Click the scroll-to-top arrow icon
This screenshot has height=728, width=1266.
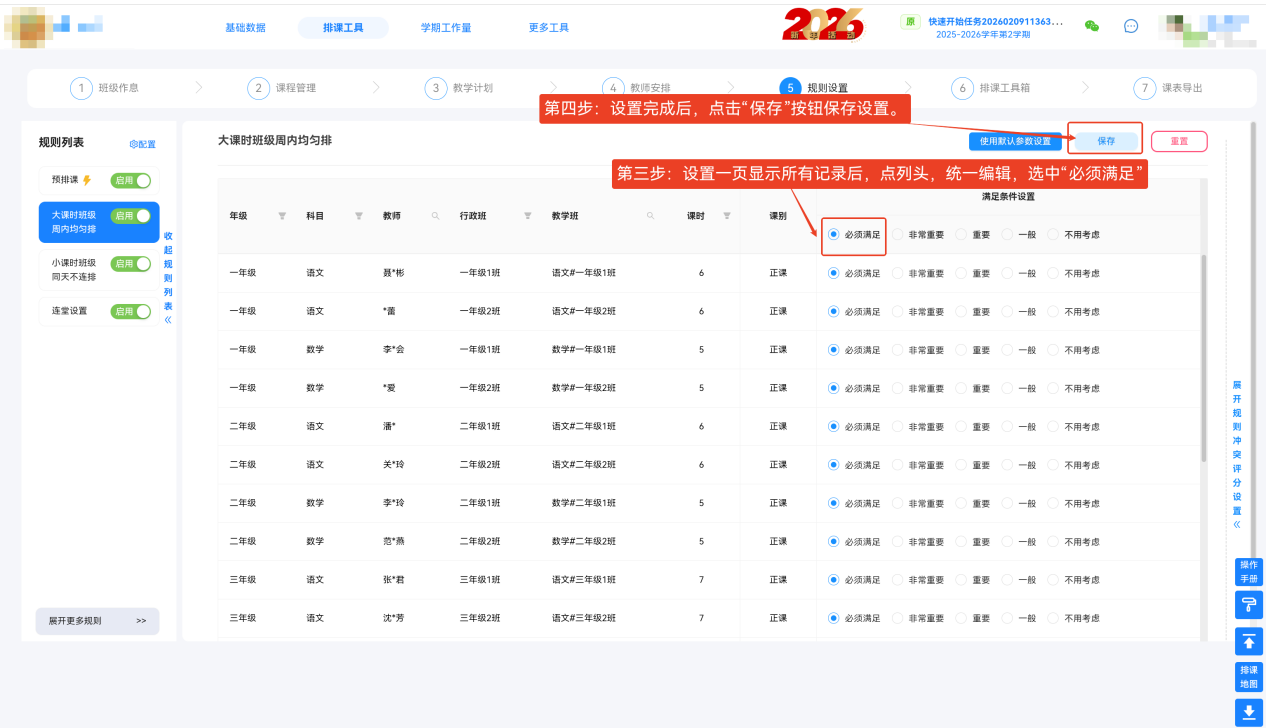click(x=1249, y=641)
